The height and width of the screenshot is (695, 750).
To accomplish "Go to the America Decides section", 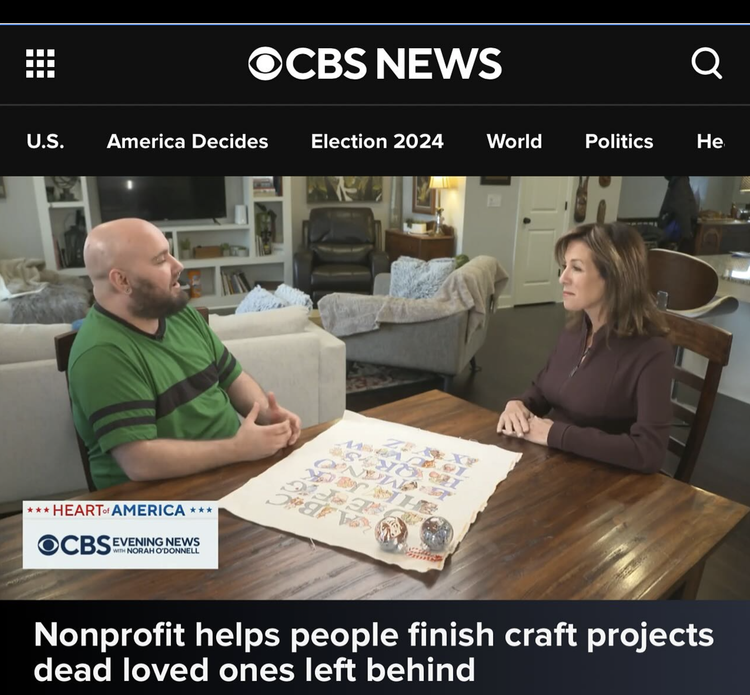I will [188, 141].
